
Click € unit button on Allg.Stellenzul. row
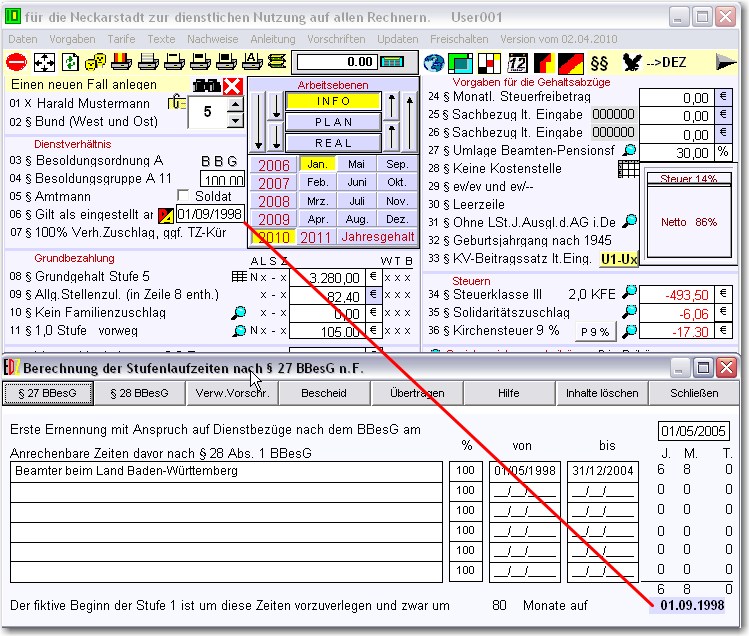tap(373, 294)
